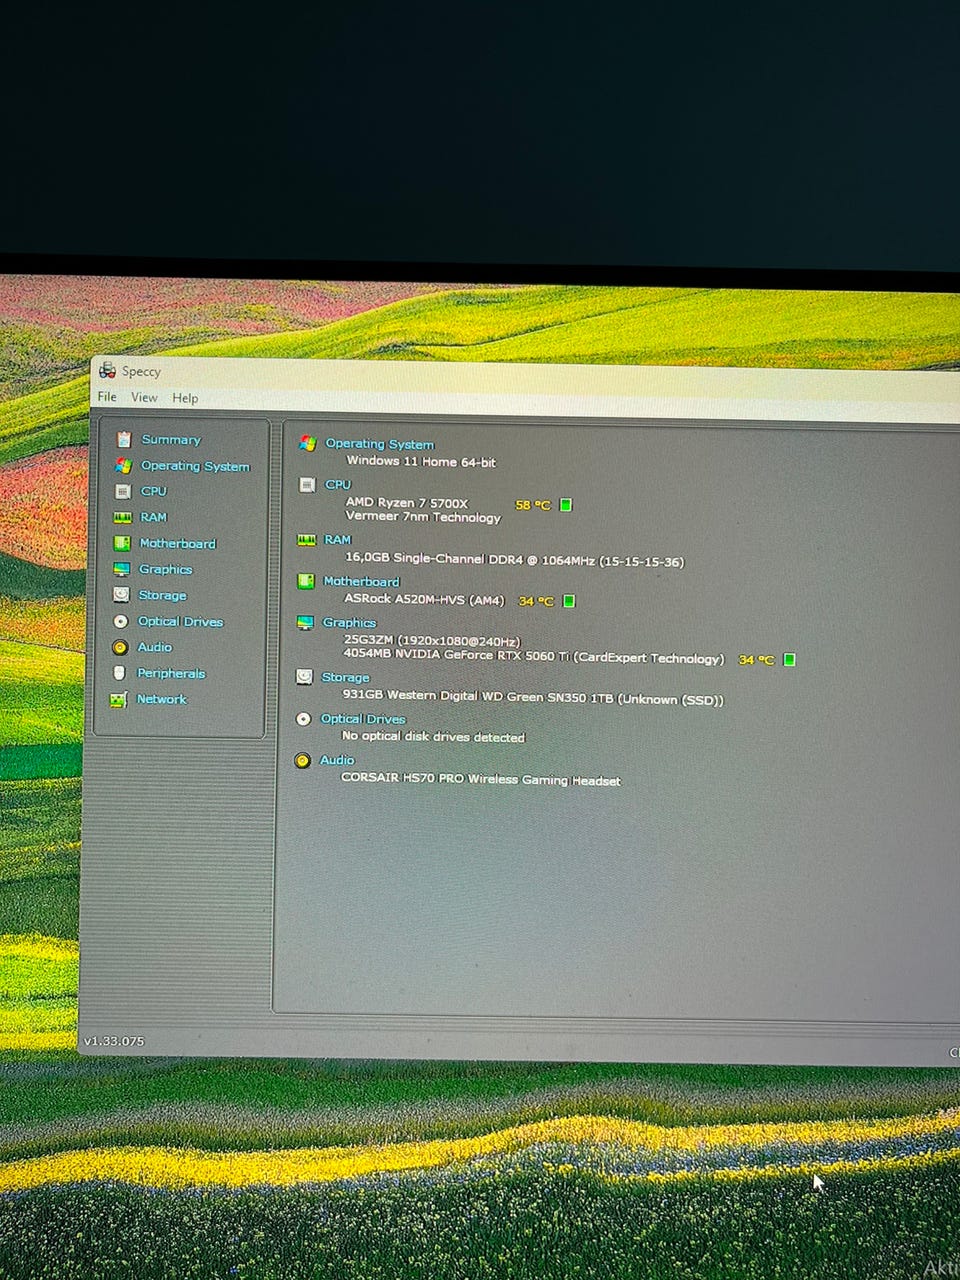Viewport: 960px width, 1280px height.
Task: Click the Optical Drives heading link in summary
Action: coord(363,719)
